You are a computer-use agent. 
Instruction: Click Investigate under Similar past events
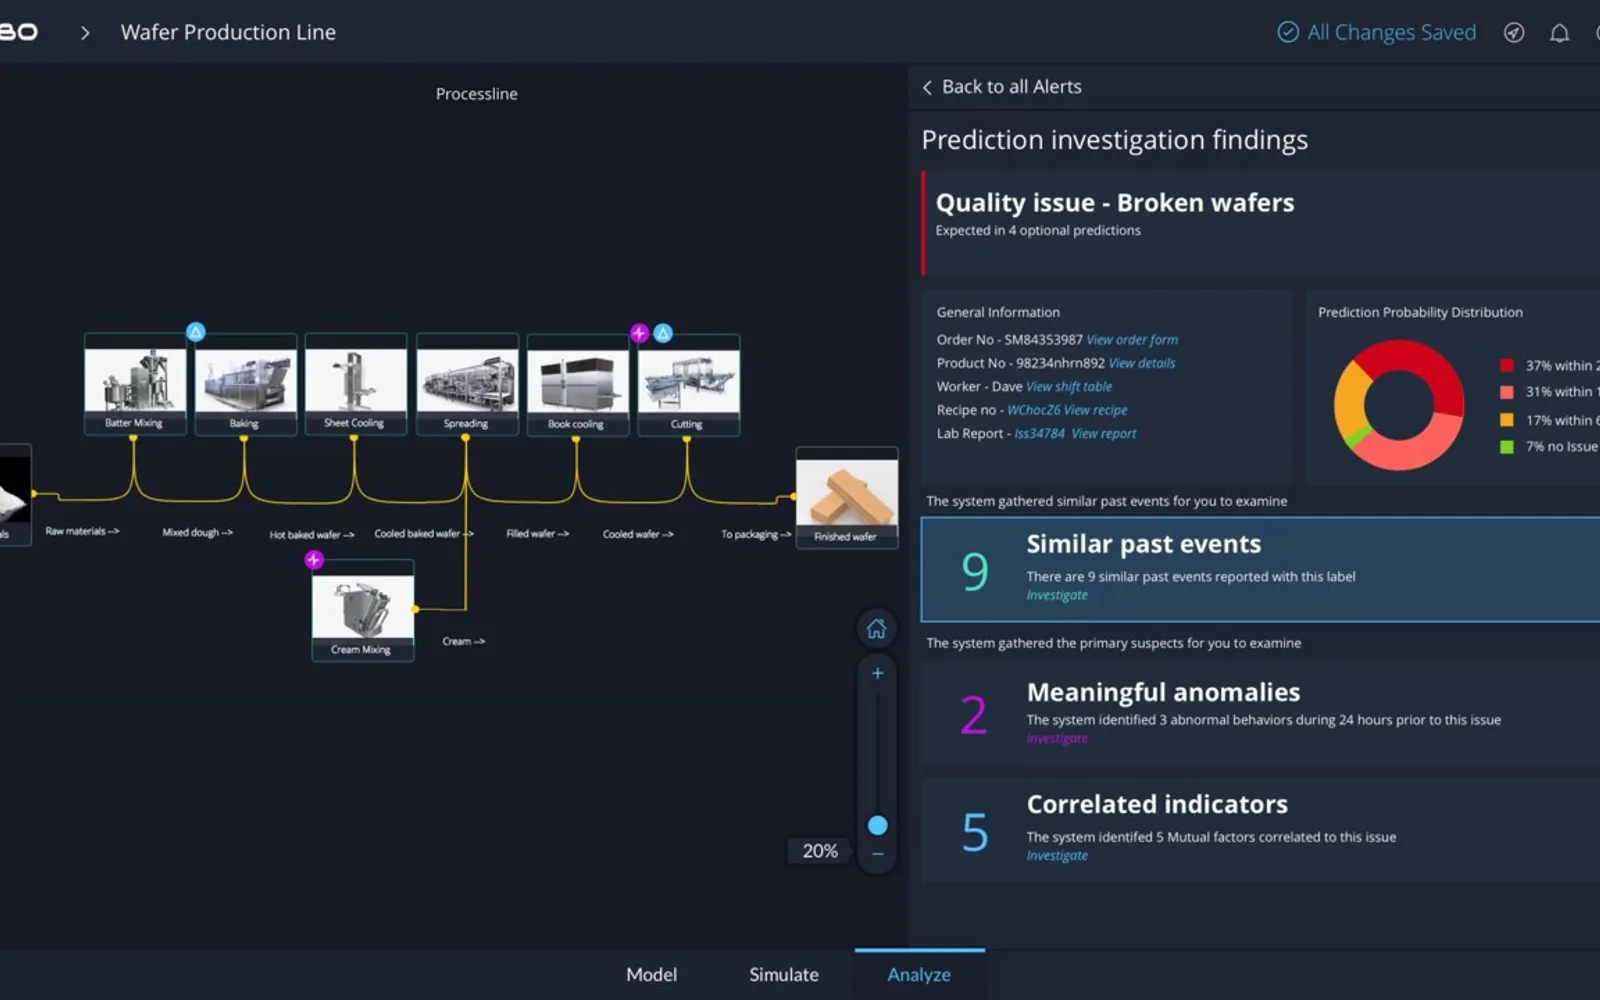(1057, 596)
